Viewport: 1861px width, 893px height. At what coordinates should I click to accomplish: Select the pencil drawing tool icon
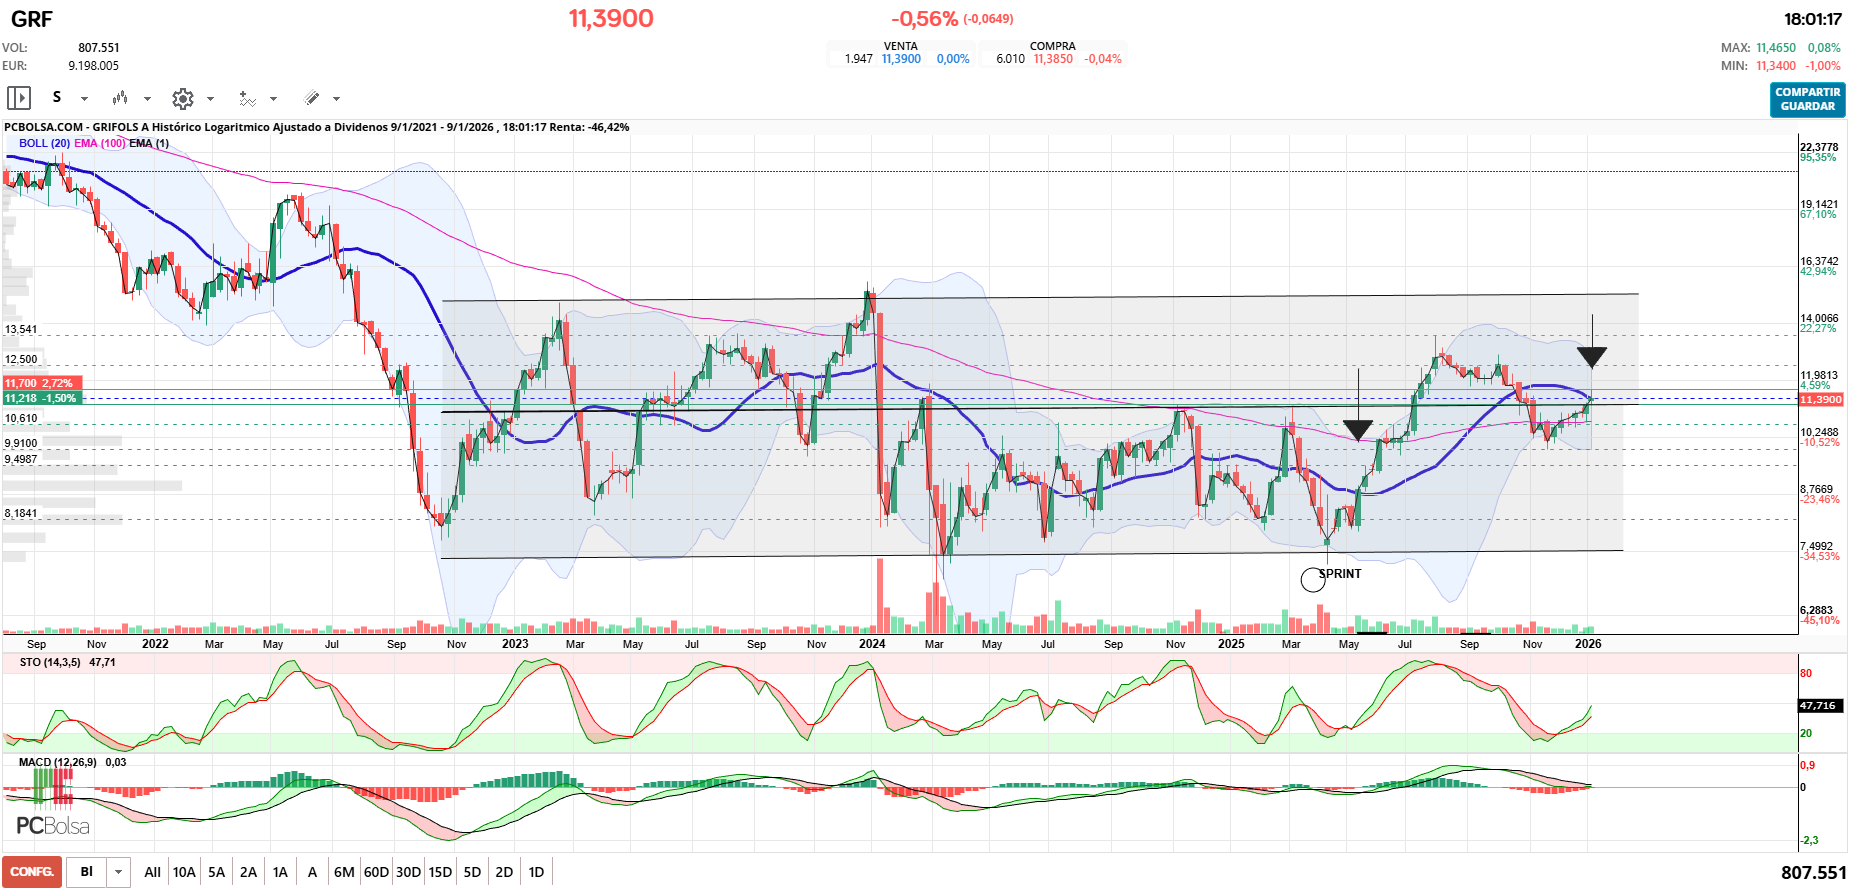coord(312,98)
